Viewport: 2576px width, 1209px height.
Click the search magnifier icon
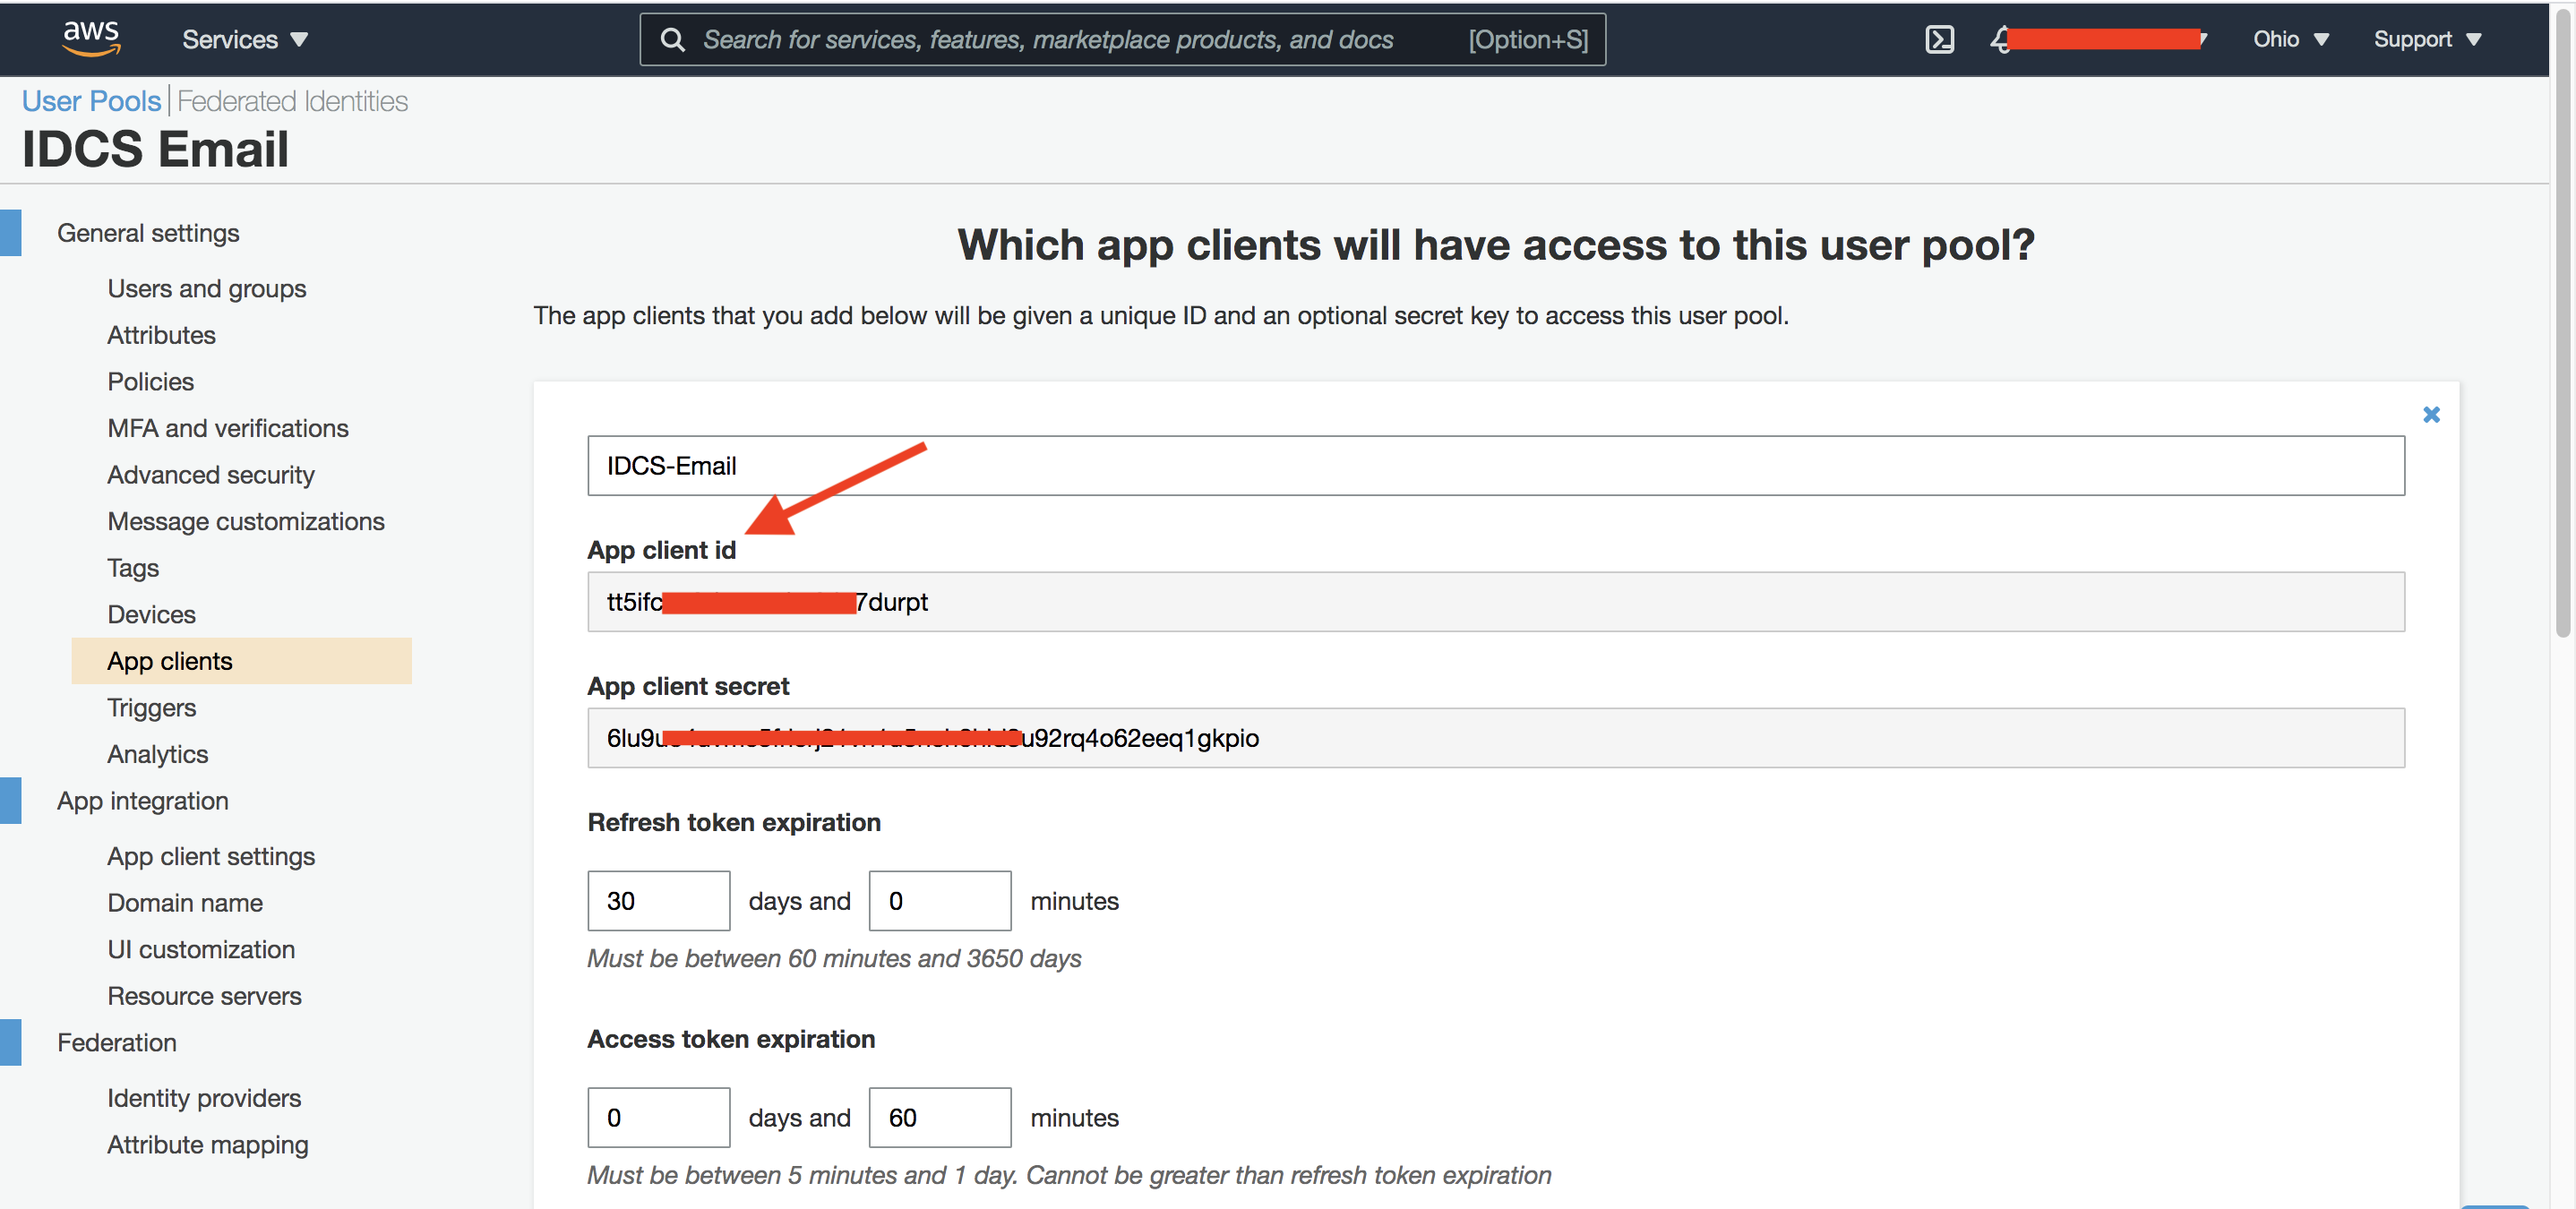[673, 39]
